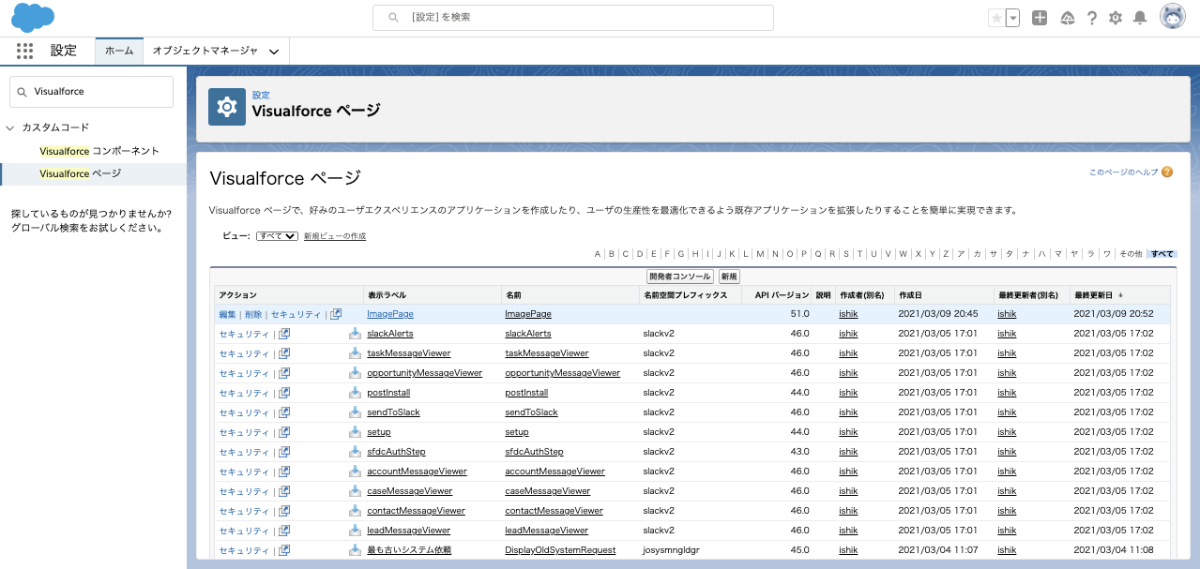This screenshot has height=569, width=1200.
Task: Click 編集 link for ImagePage
Action: click(x=228, y=314)
